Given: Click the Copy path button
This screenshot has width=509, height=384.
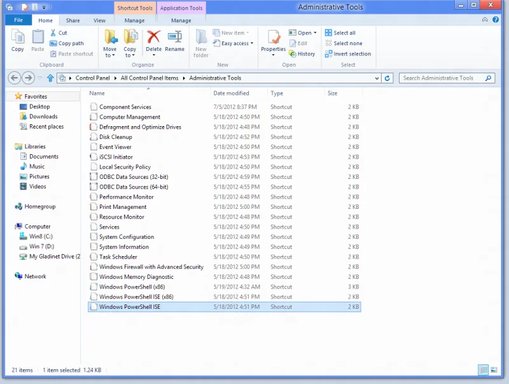Looking at the screenshot, I should click(67, 43).
